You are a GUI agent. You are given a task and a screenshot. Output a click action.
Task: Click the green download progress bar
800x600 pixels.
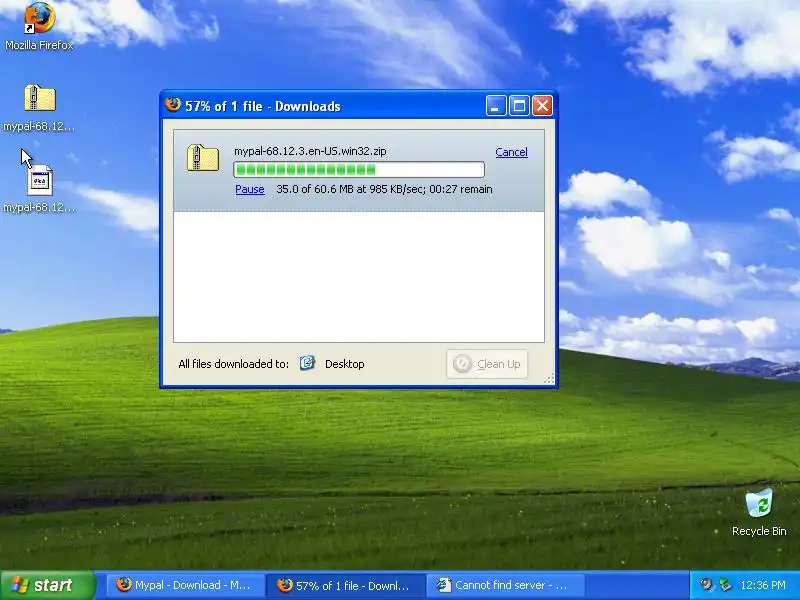(359, 169)
